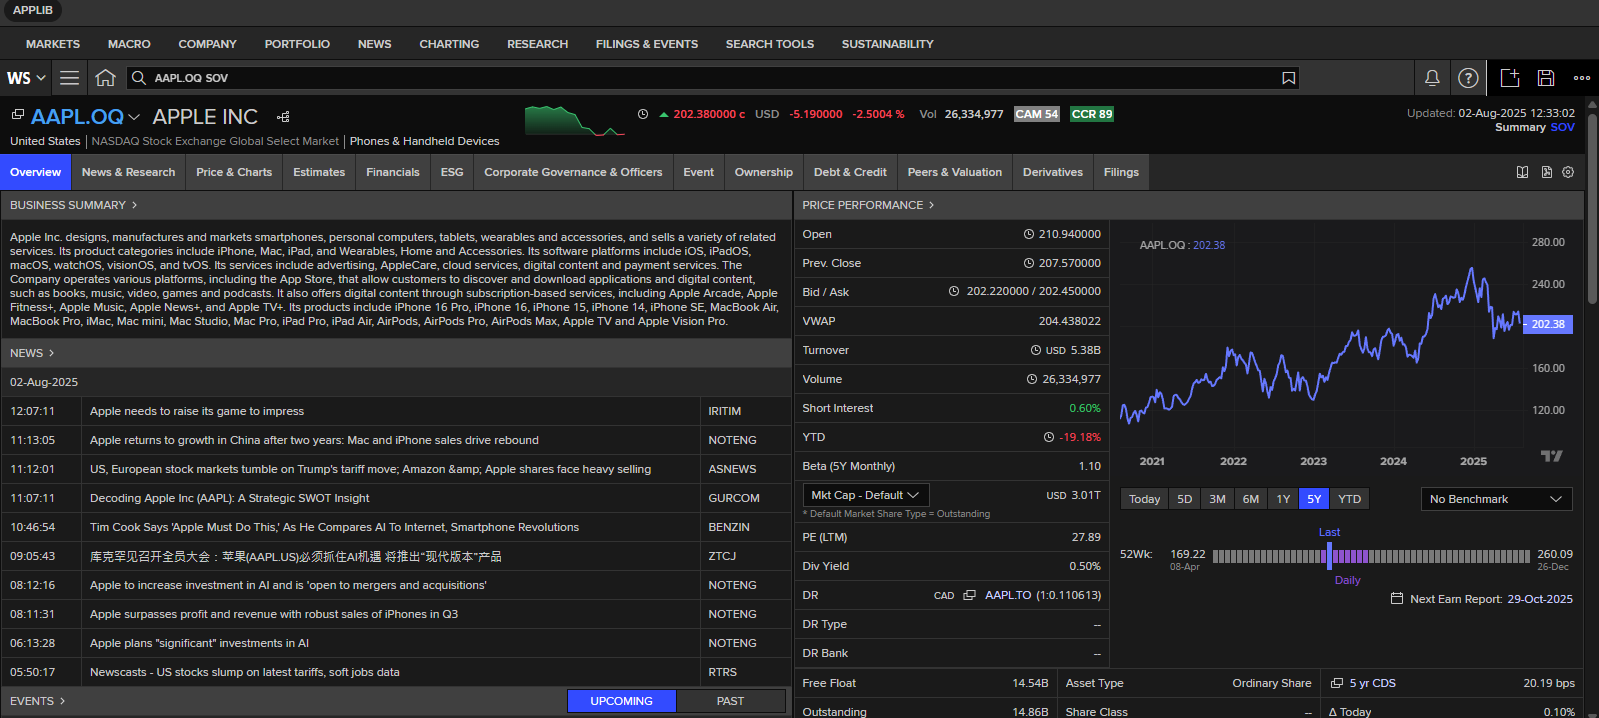Expand the EVENTS section header
The width and height of the screenshot is (1599, 718).
[x=37, y=701]
